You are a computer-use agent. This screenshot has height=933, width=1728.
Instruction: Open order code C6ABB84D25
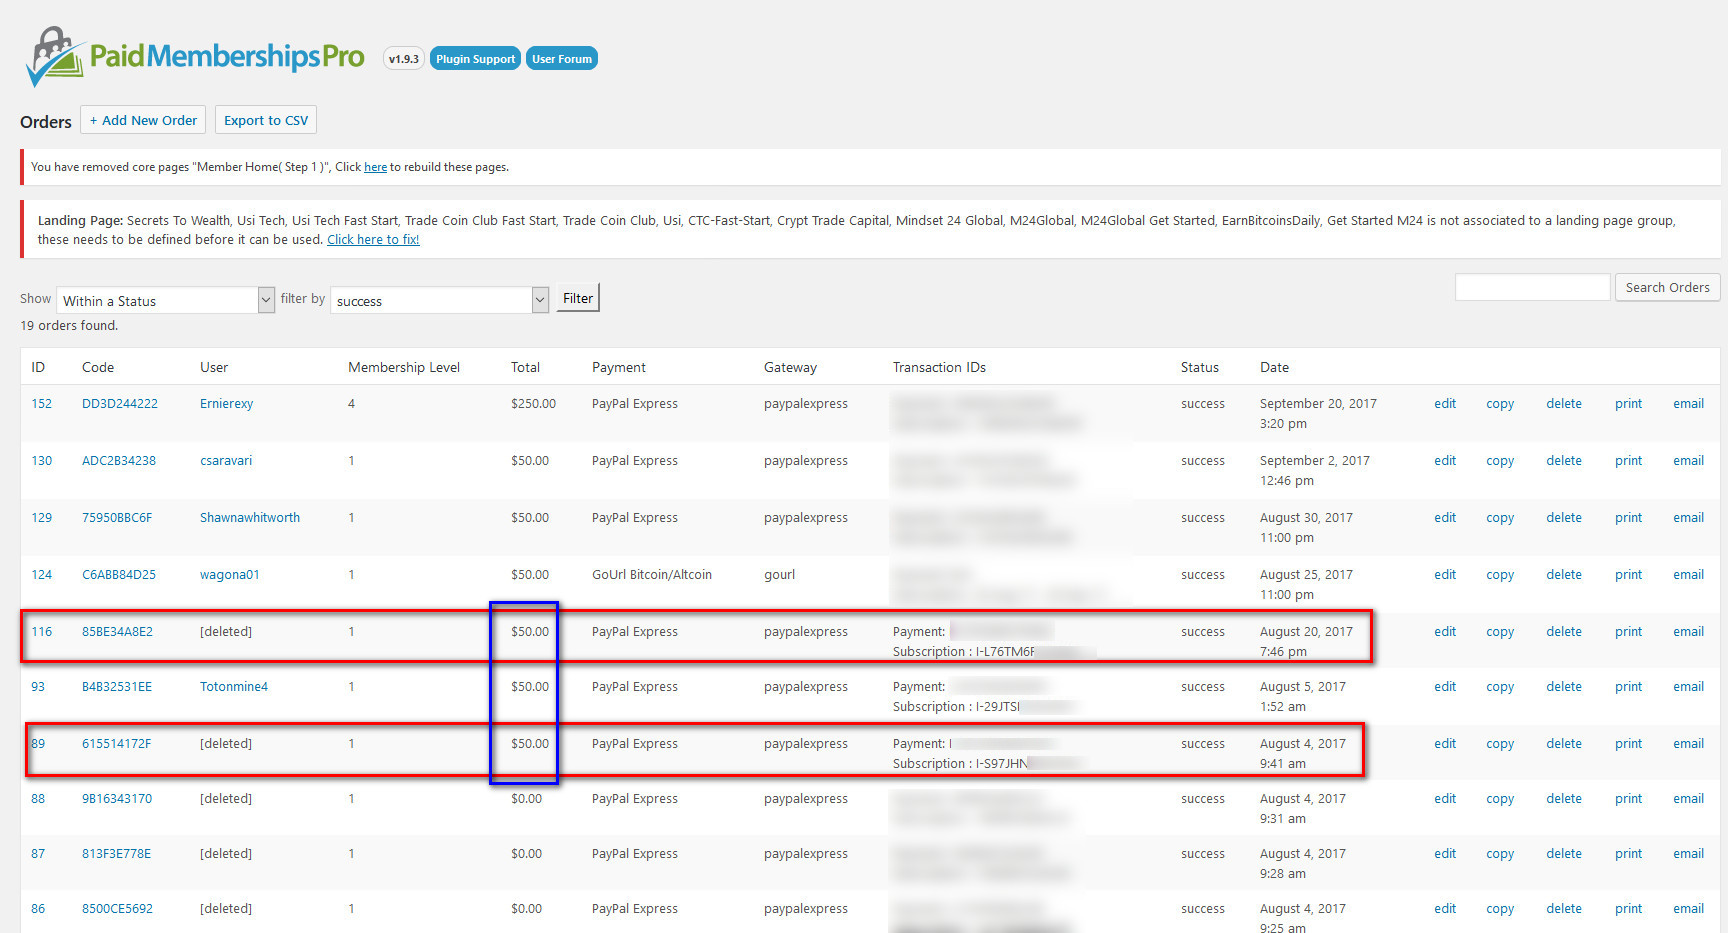tap(119, 575)
